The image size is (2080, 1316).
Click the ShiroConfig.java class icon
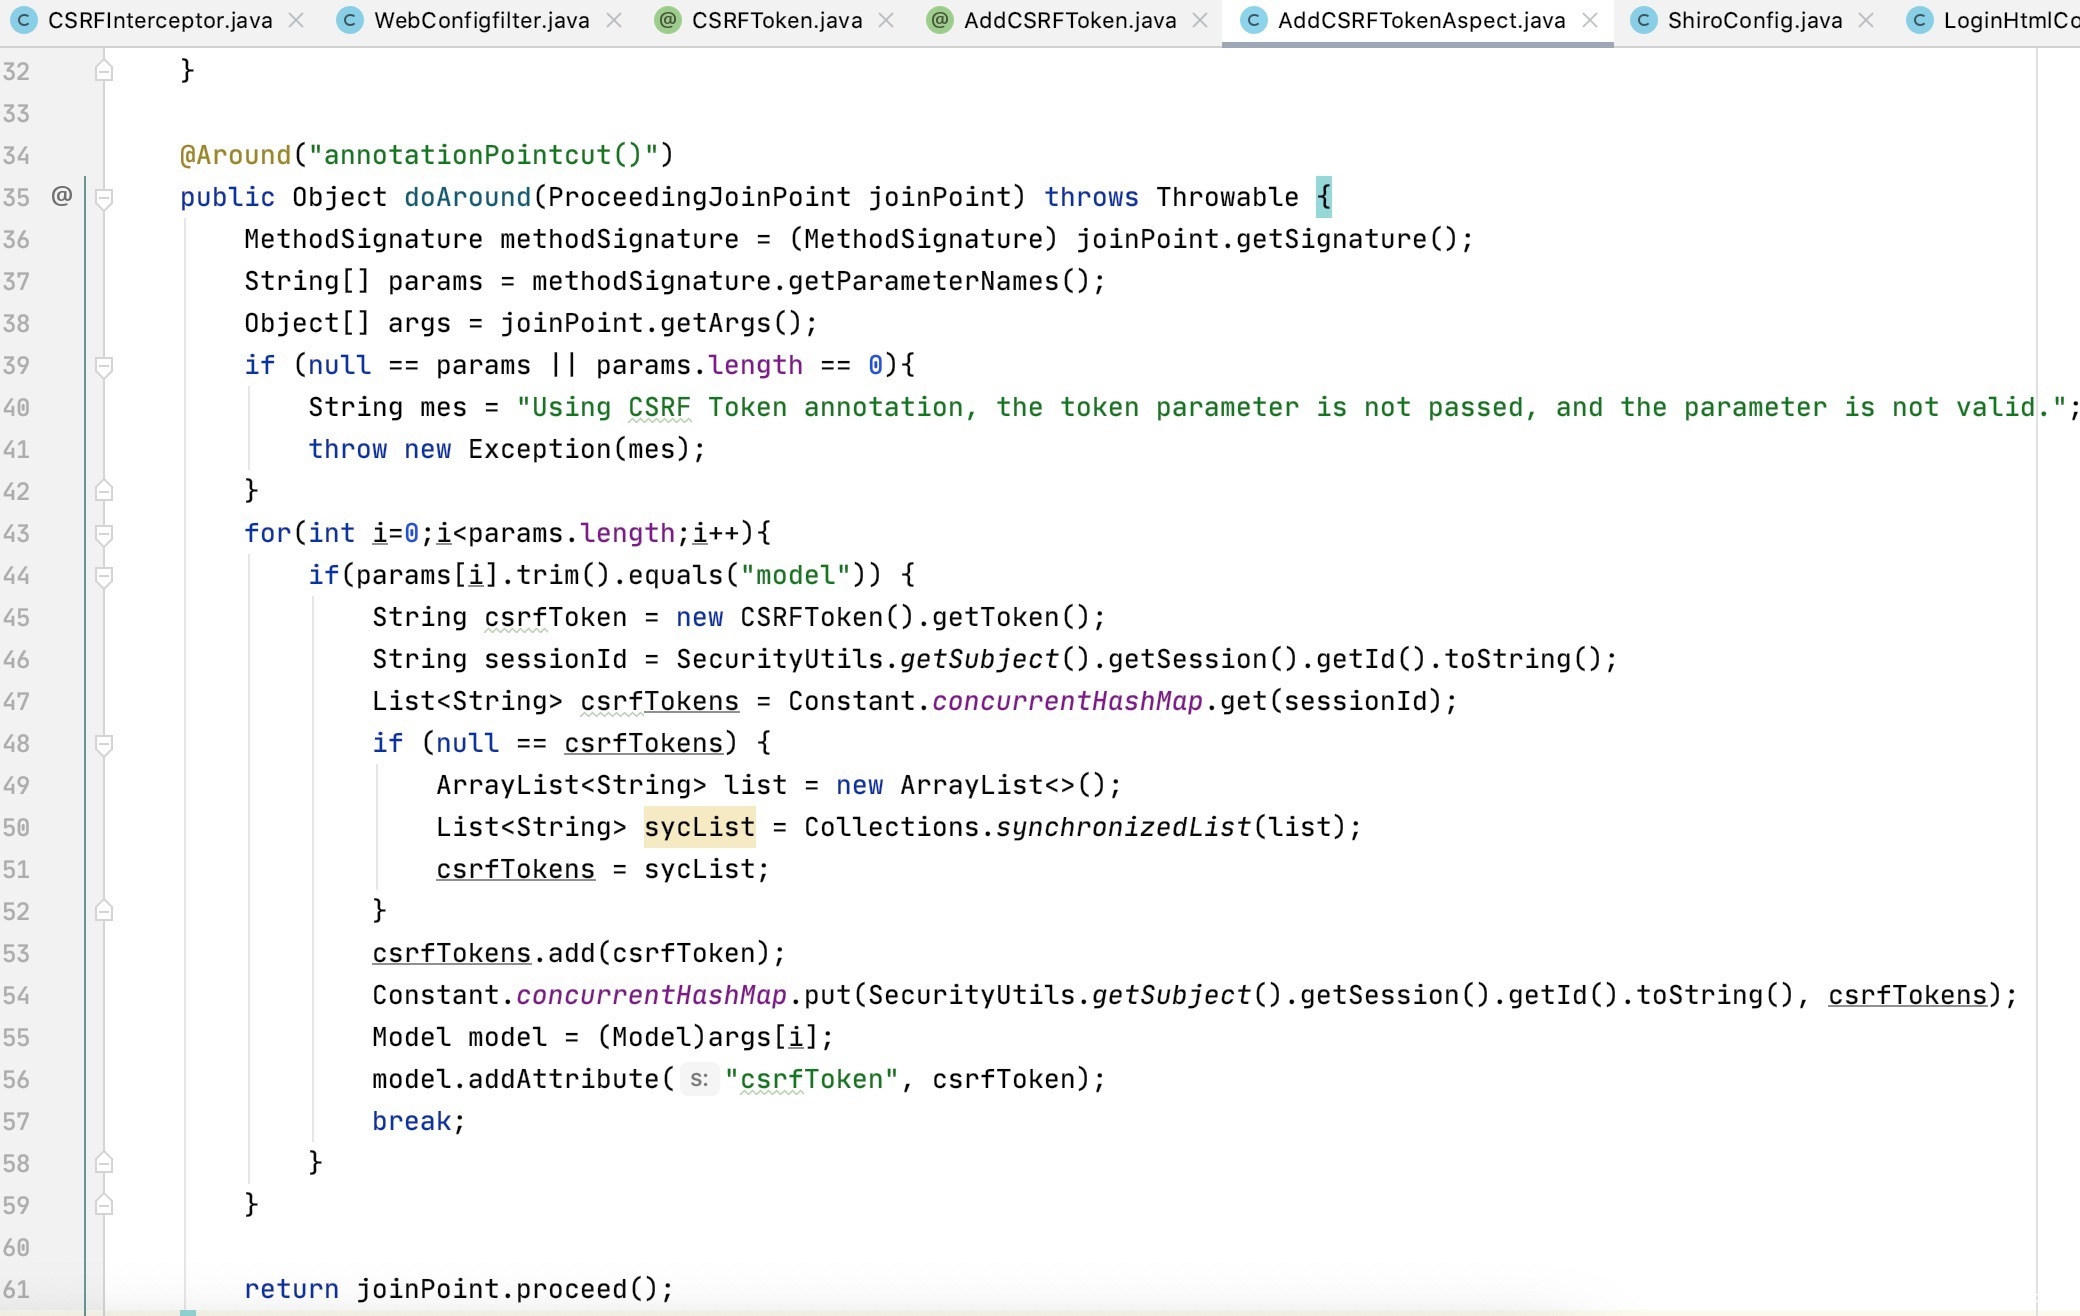pos(1643,20)
